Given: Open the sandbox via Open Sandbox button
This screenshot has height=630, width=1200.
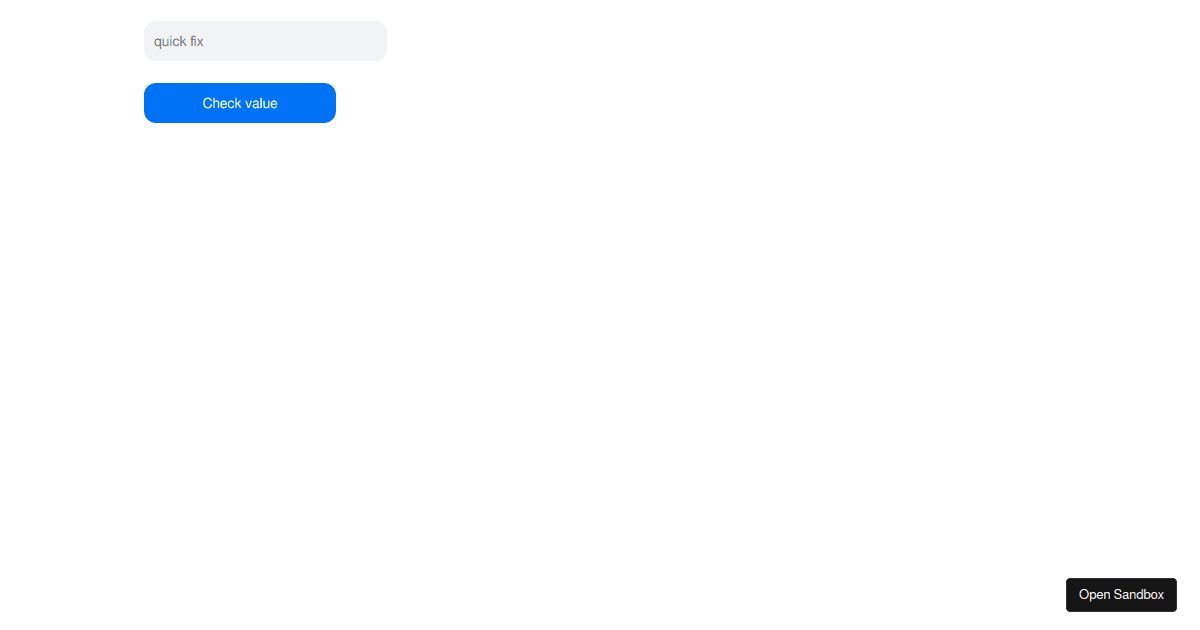Looking at the screenshot, I should tap(1121, 595).
